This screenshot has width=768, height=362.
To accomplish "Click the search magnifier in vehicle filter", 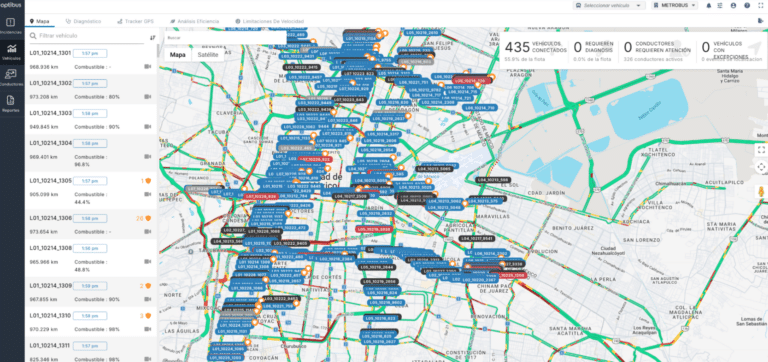I will [33, 36].
